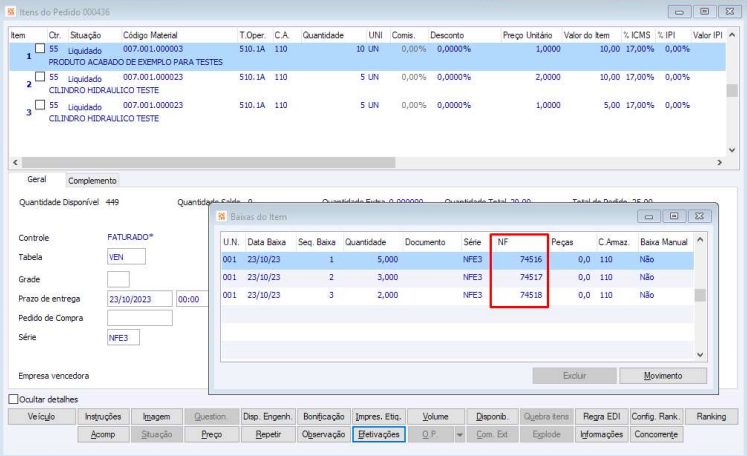Maximize the Baixas do Item window
Viewport: 747px width, 456px height.
(674, 216)
